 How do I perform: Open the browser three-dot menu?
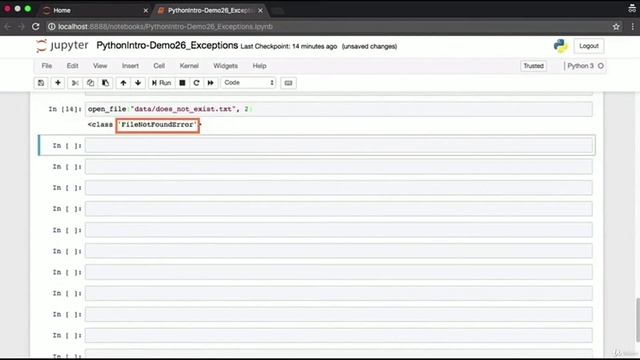(633, 27)
